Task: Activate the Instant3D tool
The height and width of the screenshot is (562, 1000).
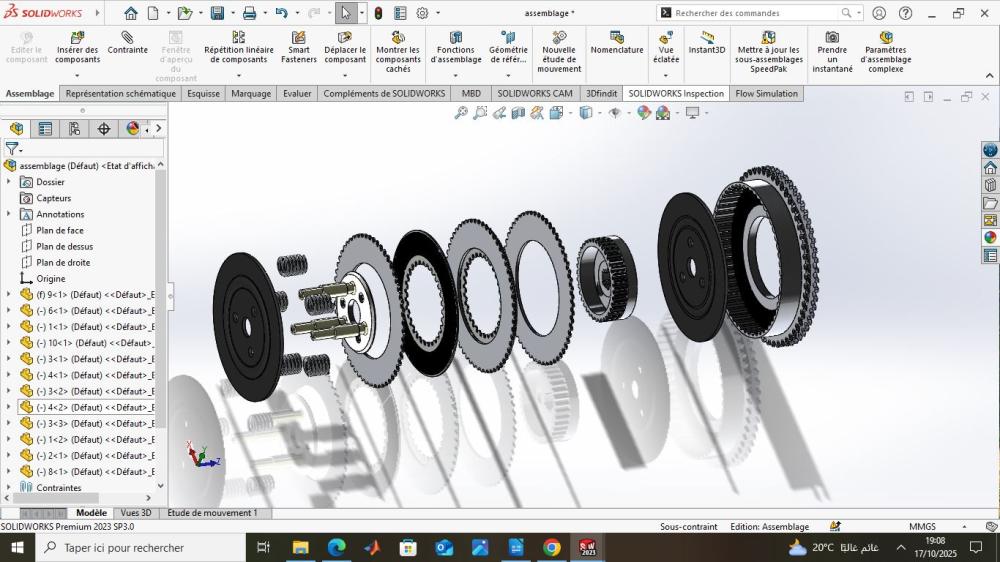Action: coord(707,43)
